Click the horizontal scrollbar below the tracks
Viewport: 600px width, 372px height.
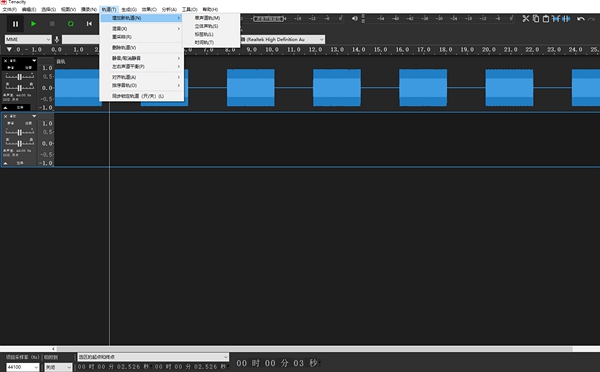[314, 349]
